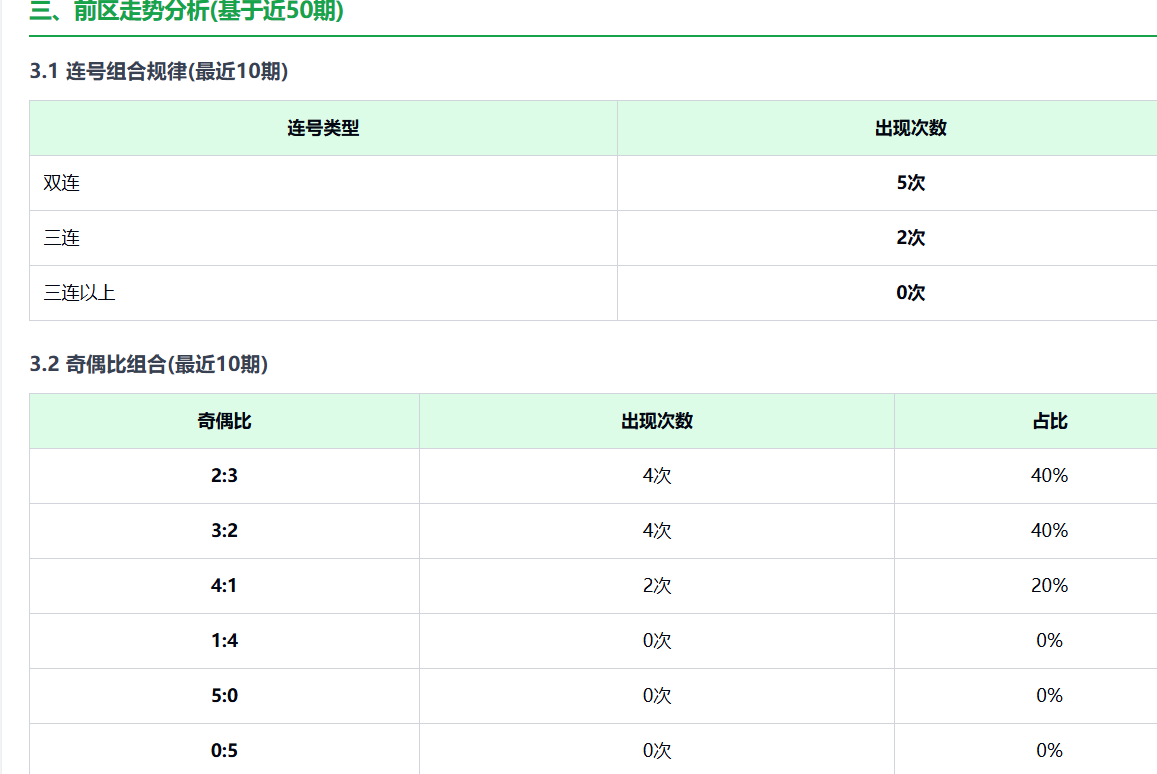
Task: Click the 三、前区走势分析 section heading
Action: coord(187,12)
